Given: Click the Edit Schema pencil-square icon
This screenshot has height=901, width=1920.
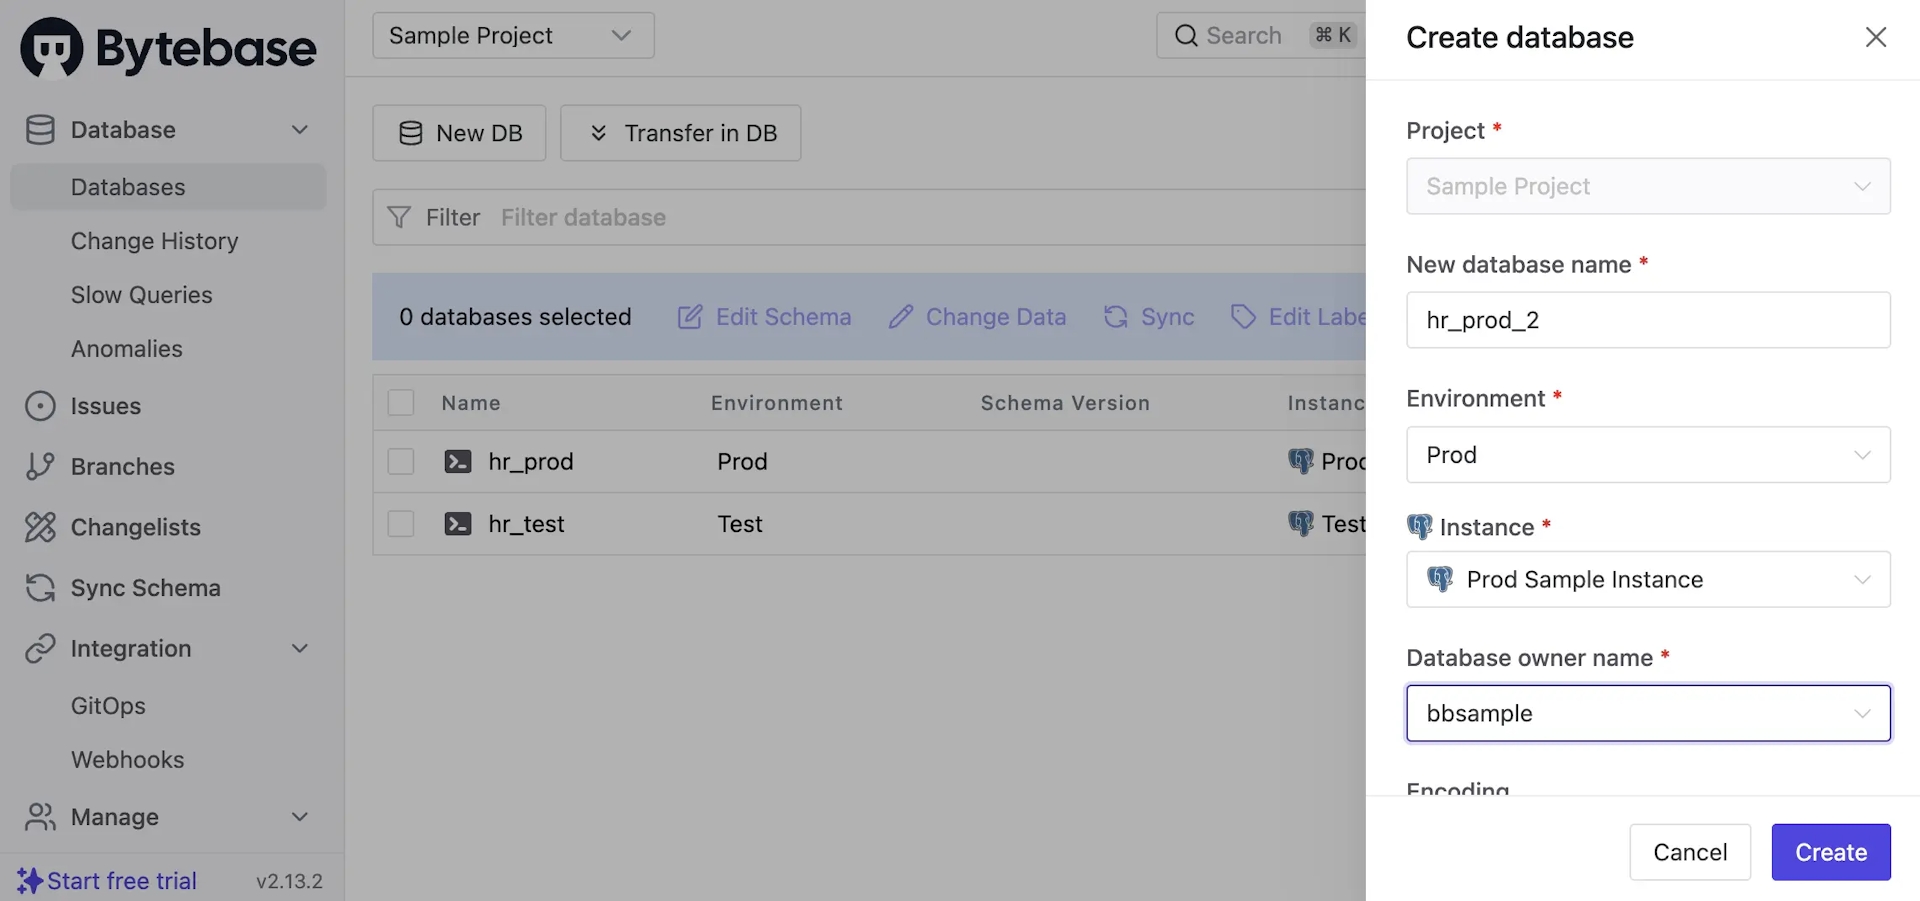Looking at the screenshot, I should 690,317.
